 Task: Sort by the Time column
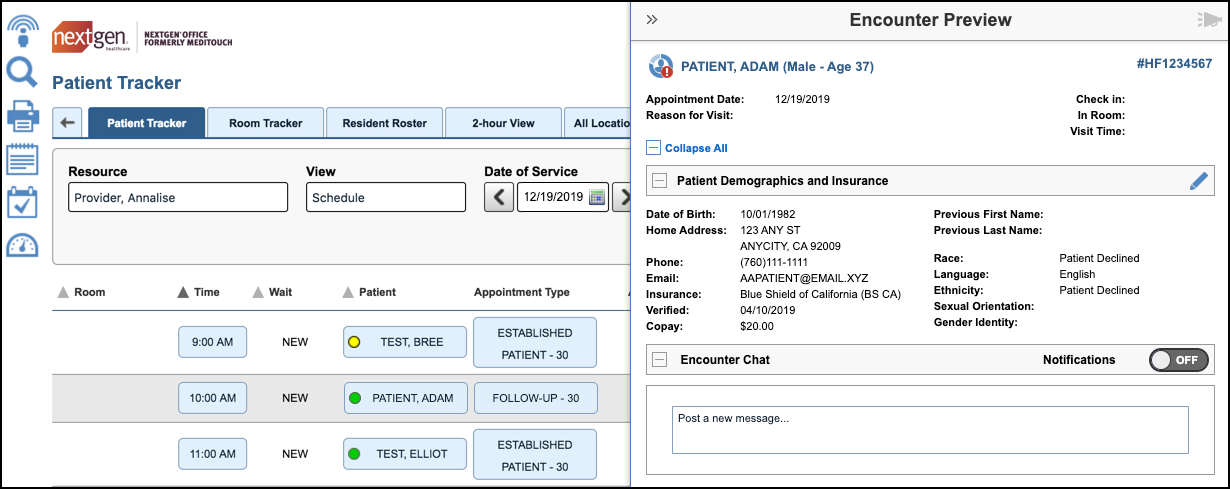click(x=198, y=292)
